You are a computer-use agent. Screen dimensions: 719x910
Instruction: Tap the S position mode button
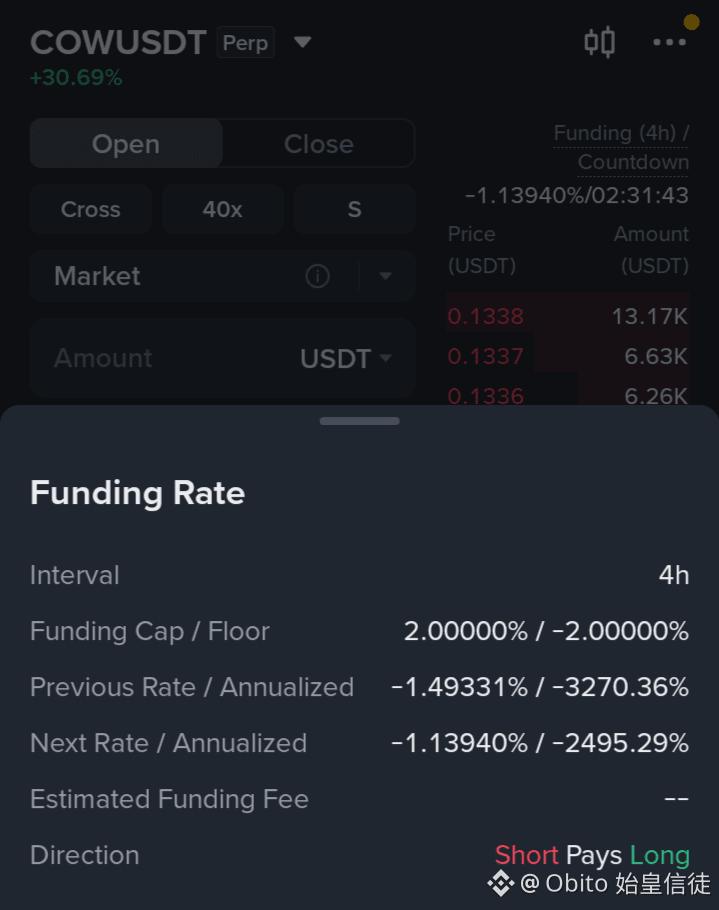point(355,209)
